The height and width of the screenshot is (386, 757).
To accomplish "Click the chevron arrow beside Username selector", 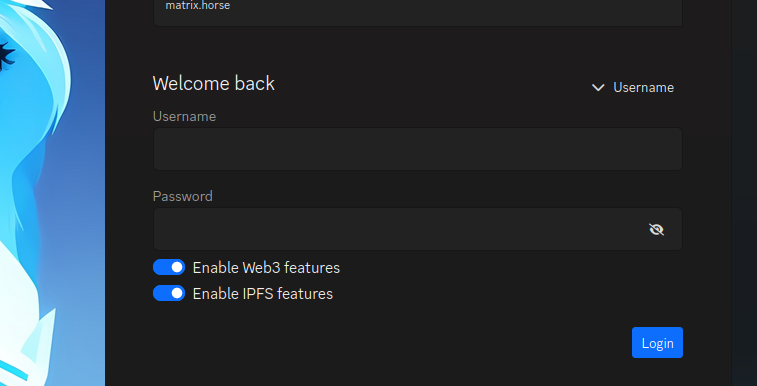I will pyautogui.click(x=598, y=87).
